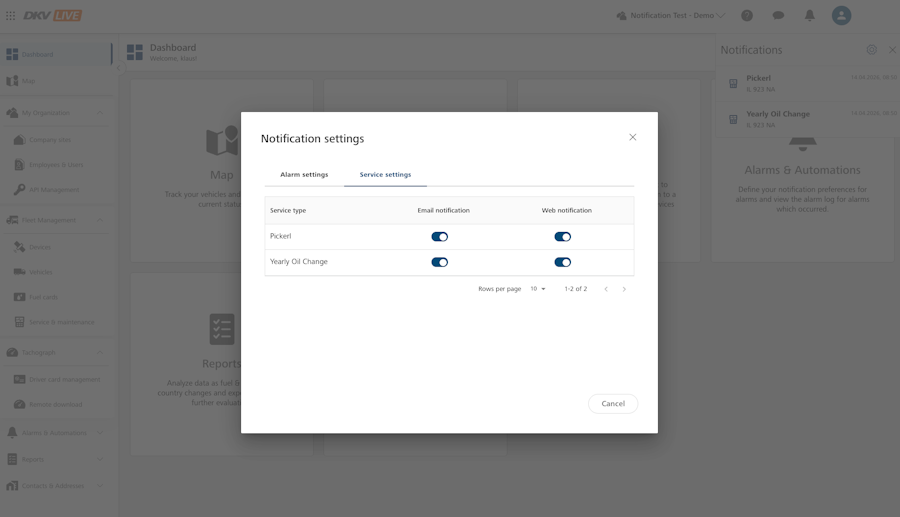Open the Notification Test - Demo organization dropdown

(670, 15)
